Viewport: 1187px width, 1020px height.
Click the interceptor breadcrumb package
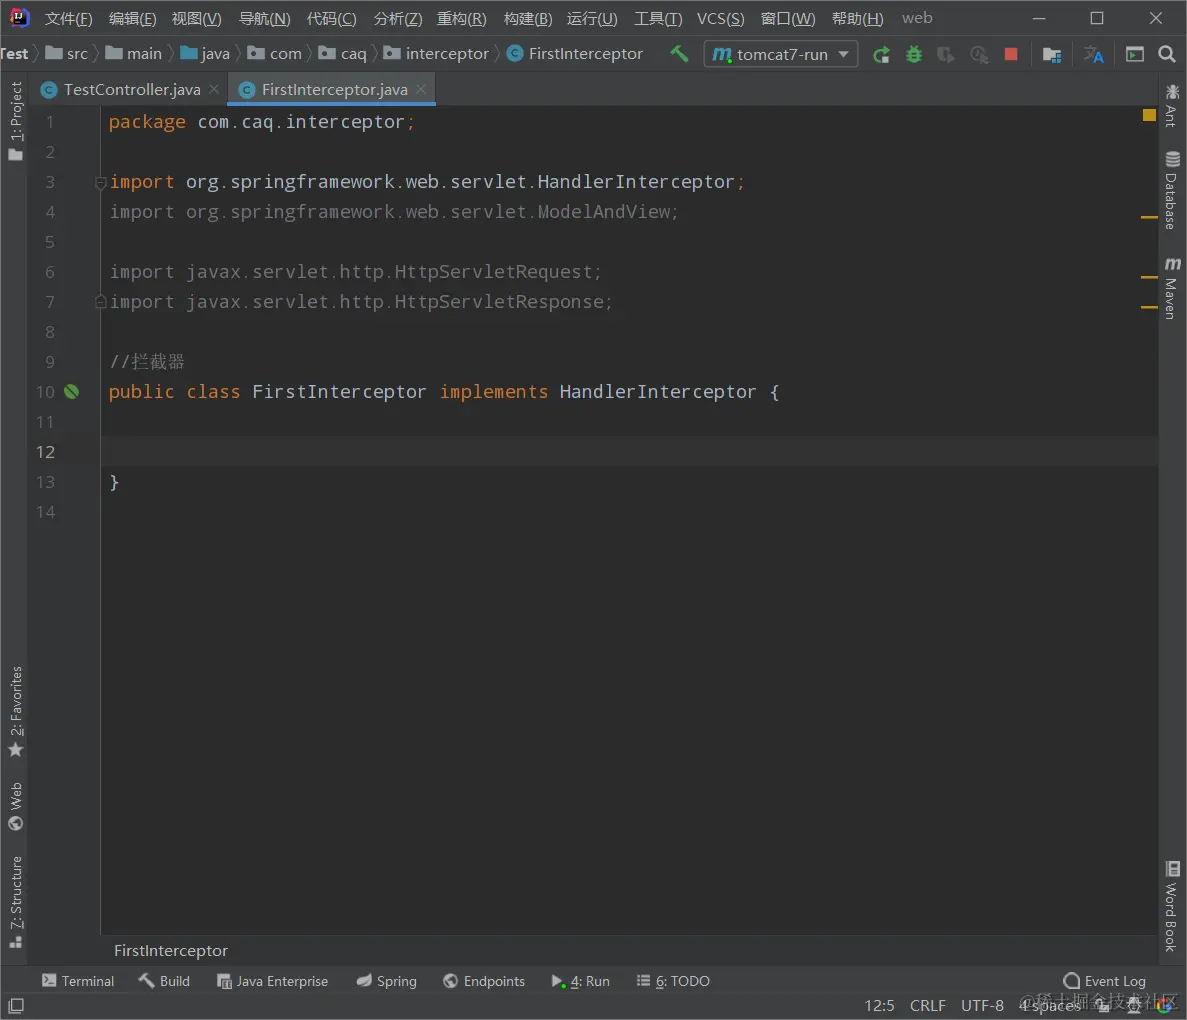436,54
